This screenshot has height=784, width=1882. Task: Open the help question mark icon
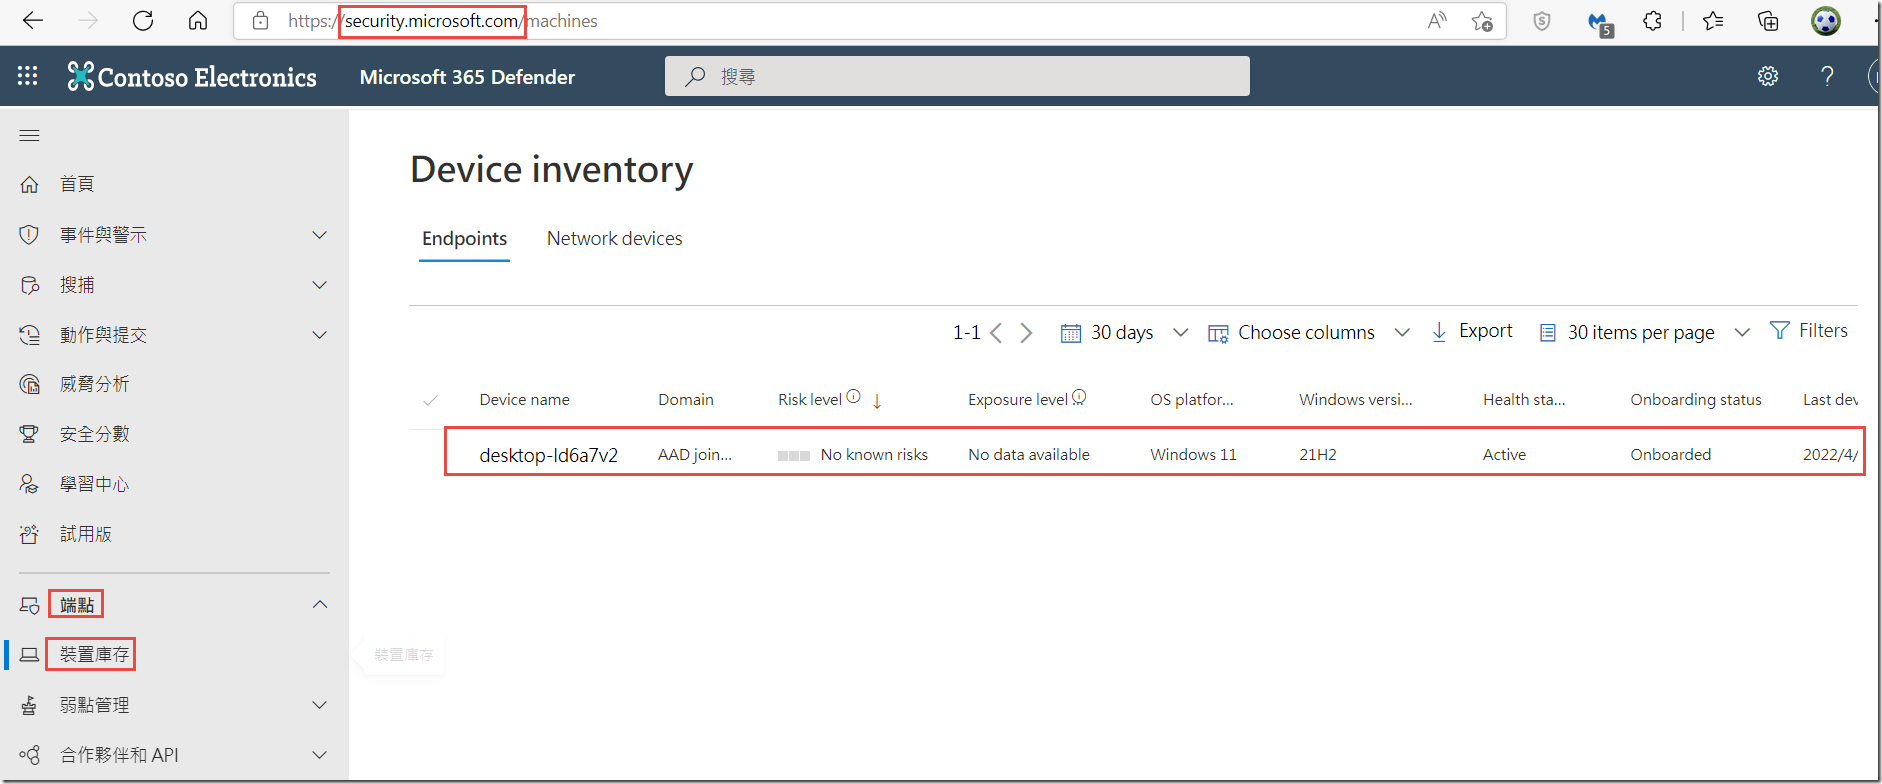[1827, 76]
